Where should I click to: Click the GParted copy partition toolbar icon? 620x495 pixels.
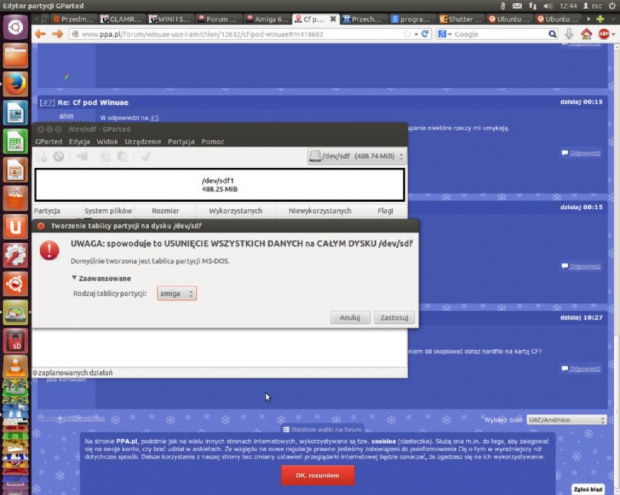[105, 157]
